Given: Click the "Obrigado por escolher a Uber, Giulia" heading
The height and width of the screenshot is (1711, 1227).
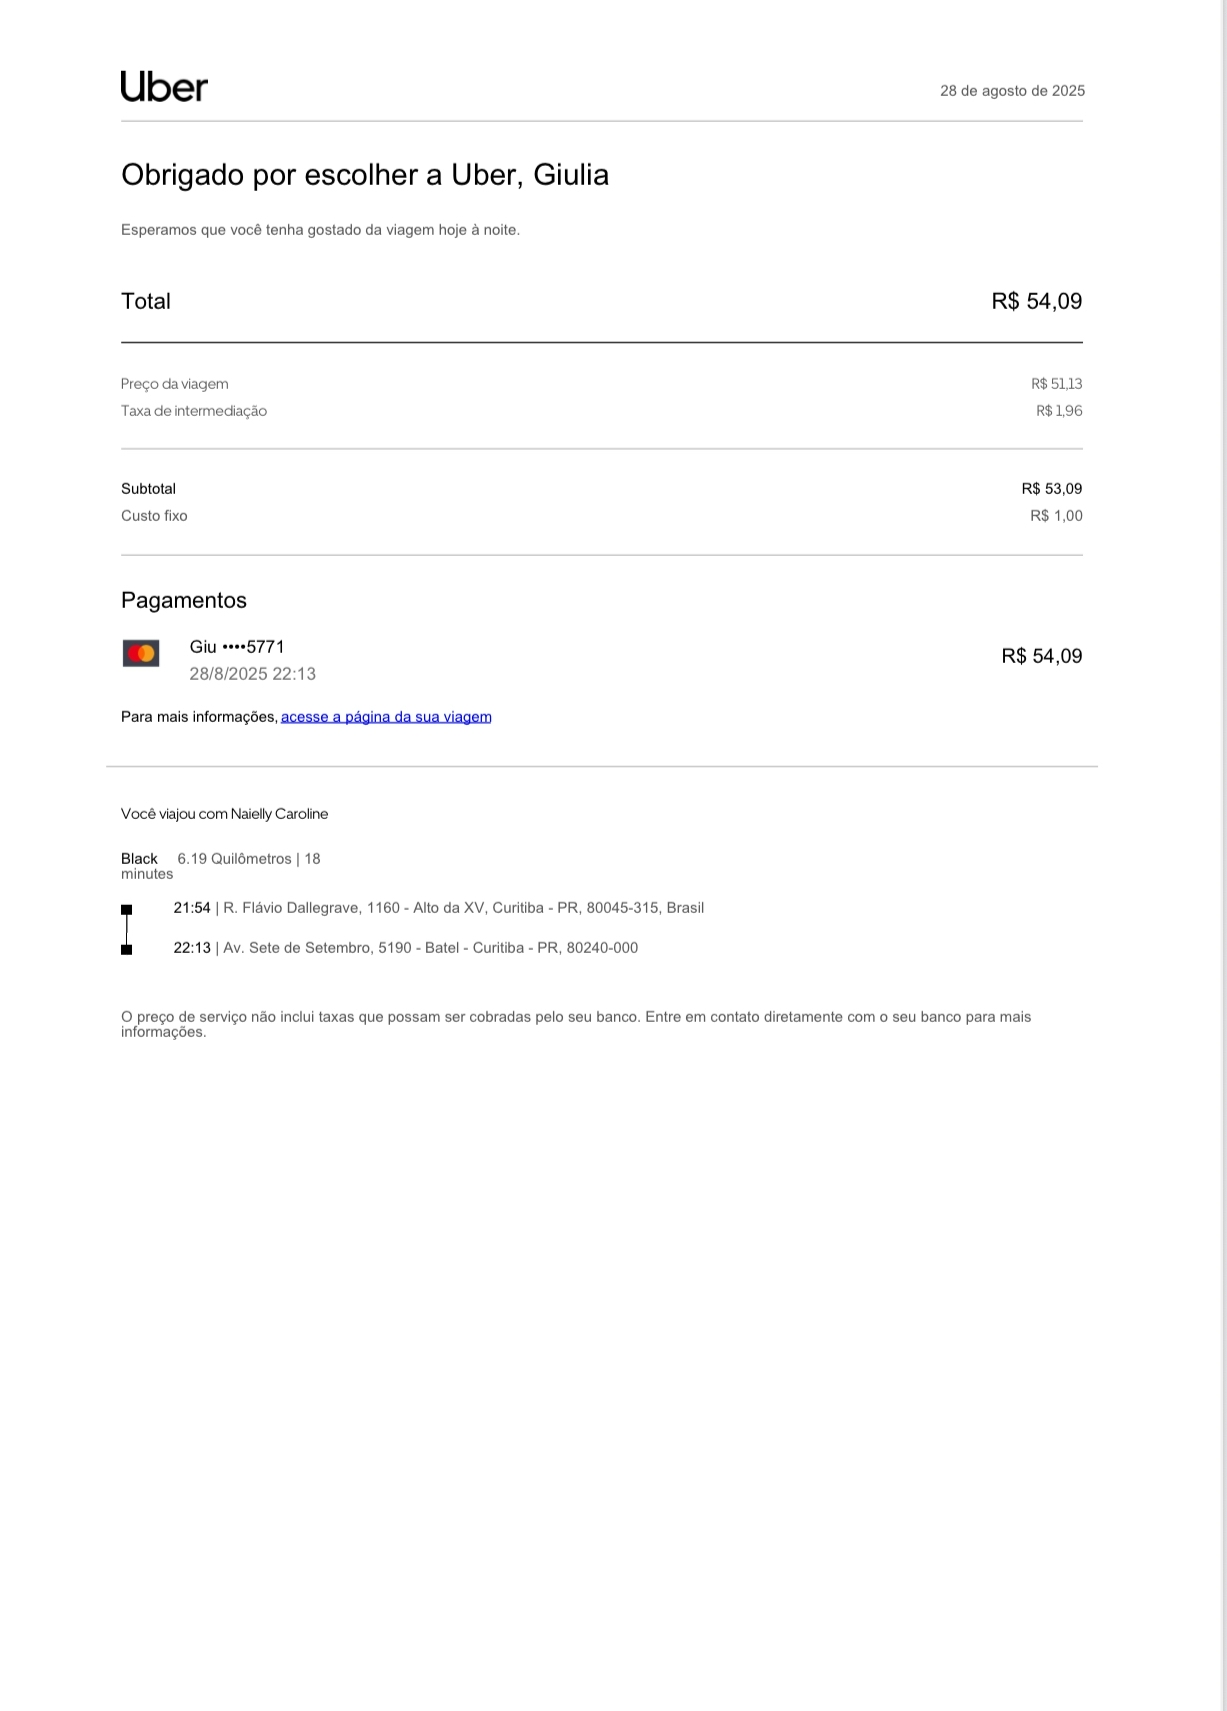Looking at the screenshot, I should click(365, 175).
